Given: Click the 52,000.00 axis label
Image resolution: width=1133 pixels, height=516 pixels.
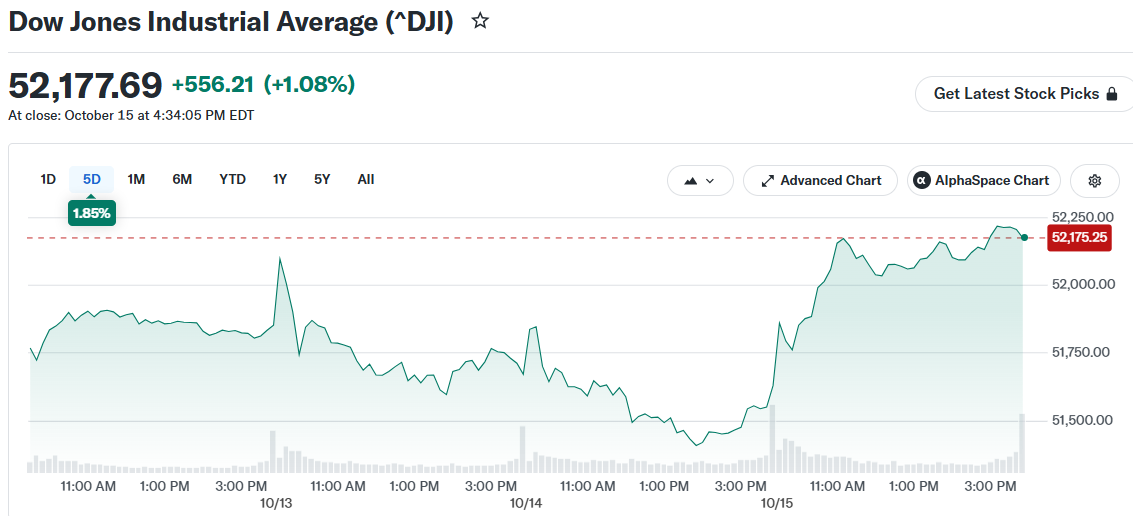Looking at the screenshot, I should (x=1083, y=285).
